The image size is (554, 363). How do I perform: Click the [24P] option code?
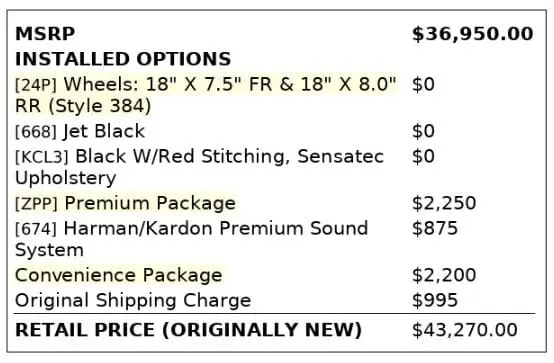(36, 85)
